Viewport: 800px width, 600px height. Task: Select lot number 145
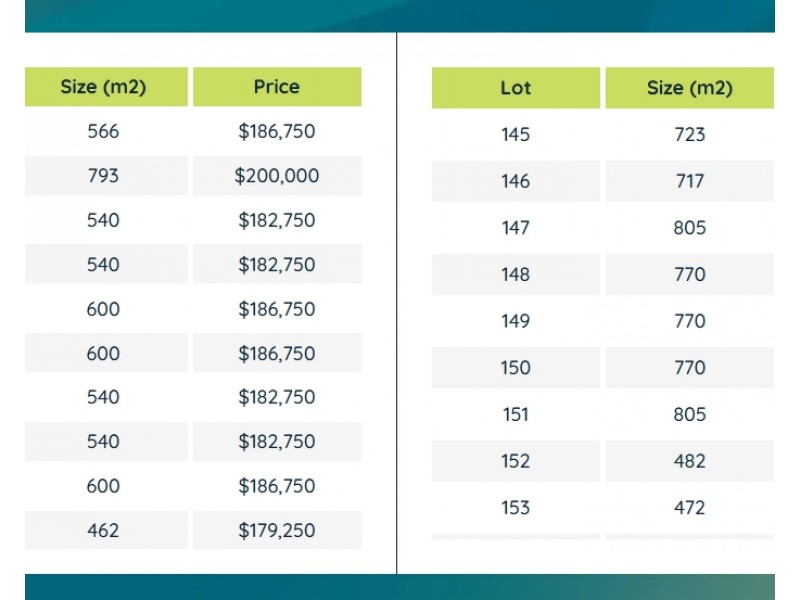click(516, 135)
